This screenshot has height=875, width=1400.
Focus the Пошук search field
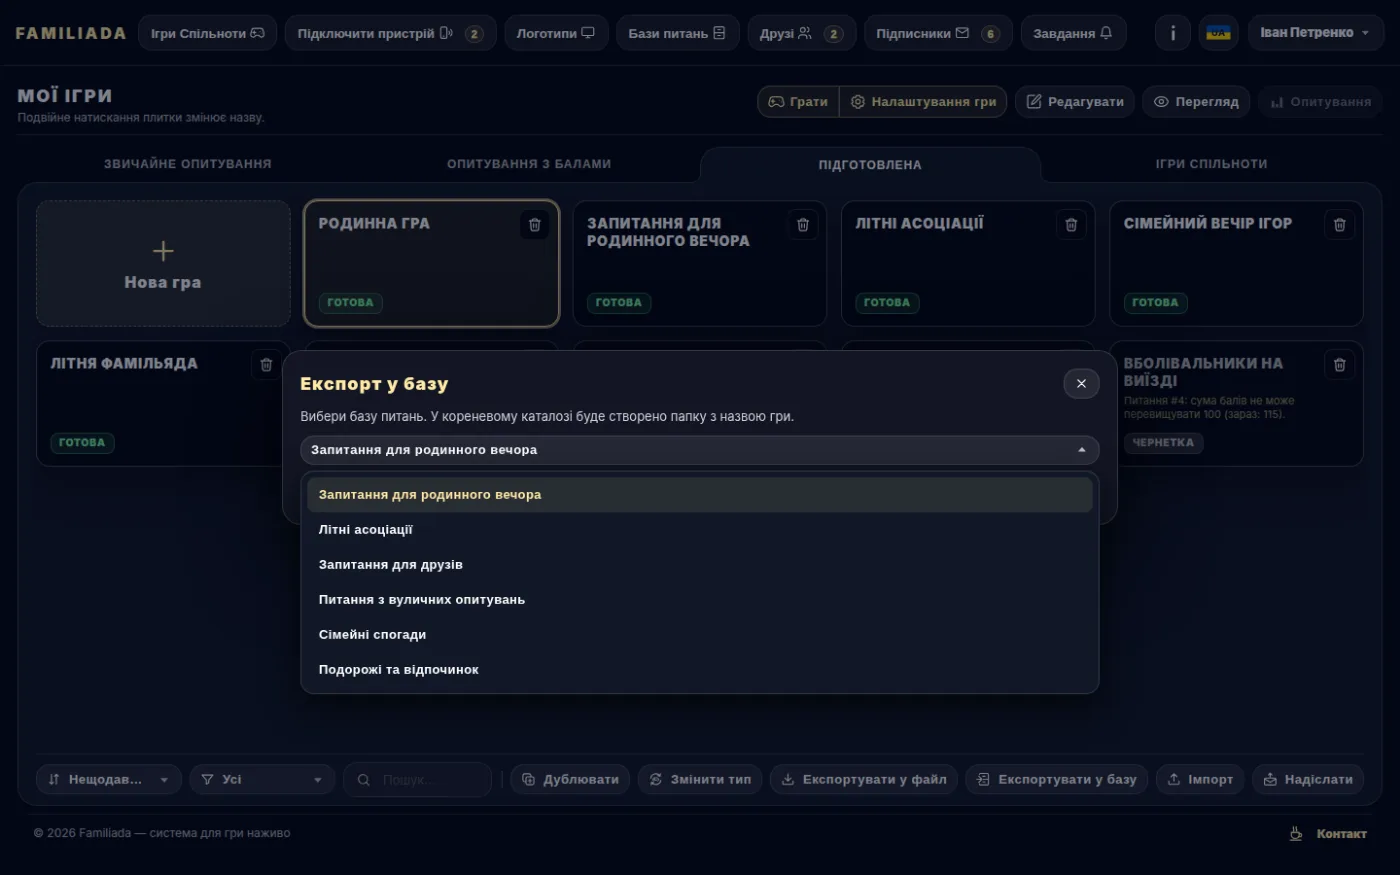[x=417, y=780]
